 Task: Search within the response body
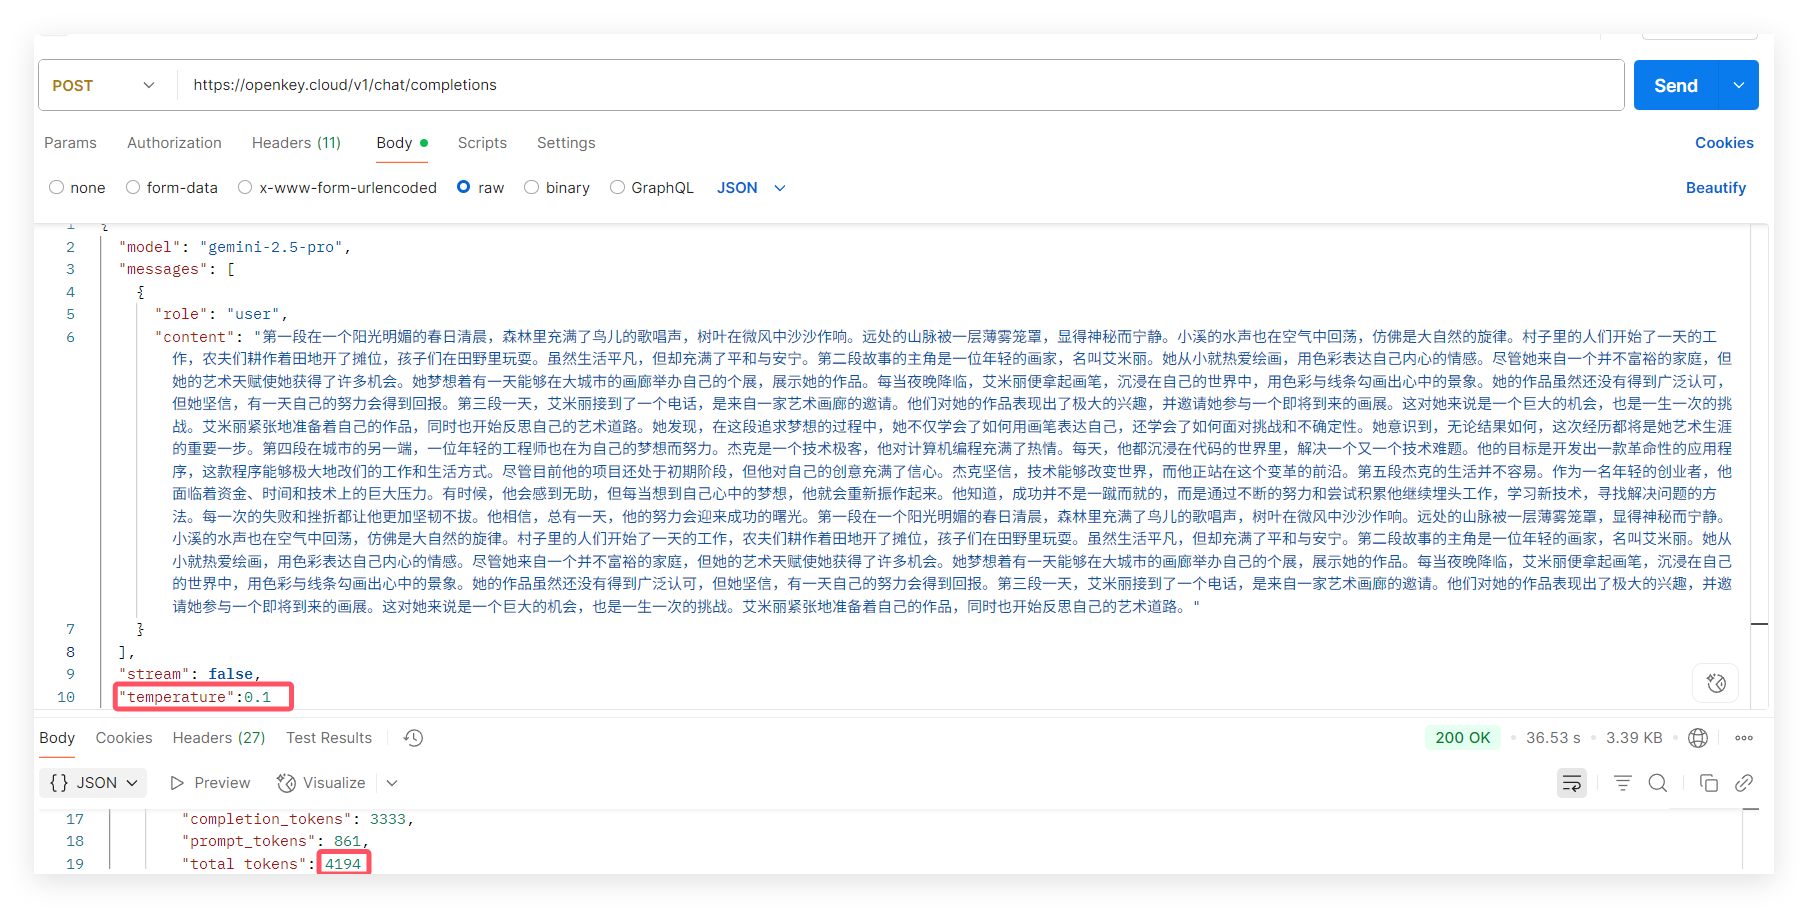click(x=1657, y=783)
